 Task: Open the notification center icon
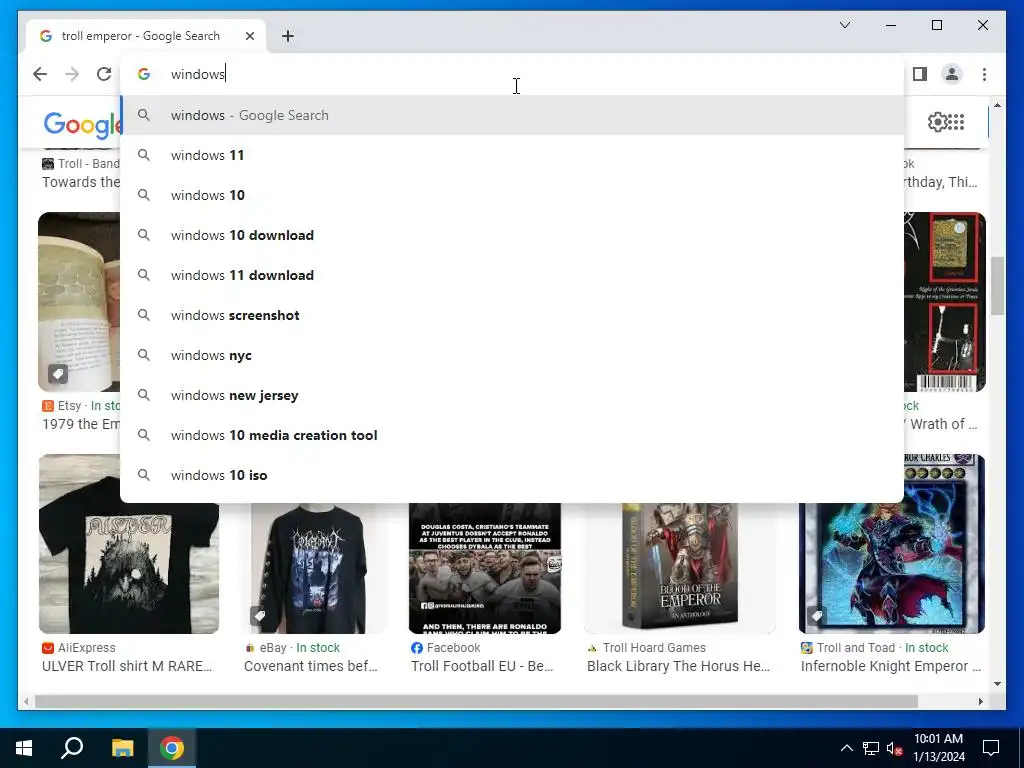coord(991,748)
